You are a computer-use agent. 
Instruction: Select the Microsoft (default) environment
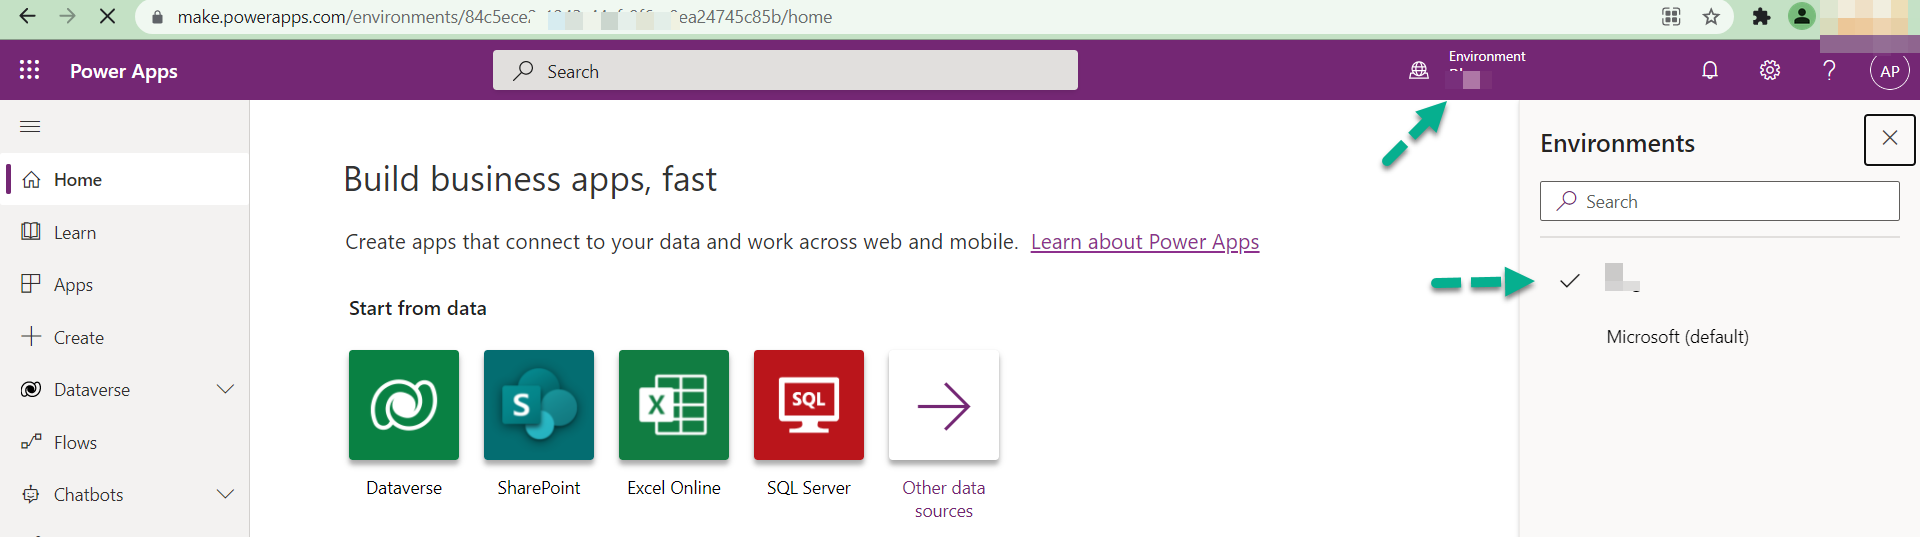coord(1677,337)
